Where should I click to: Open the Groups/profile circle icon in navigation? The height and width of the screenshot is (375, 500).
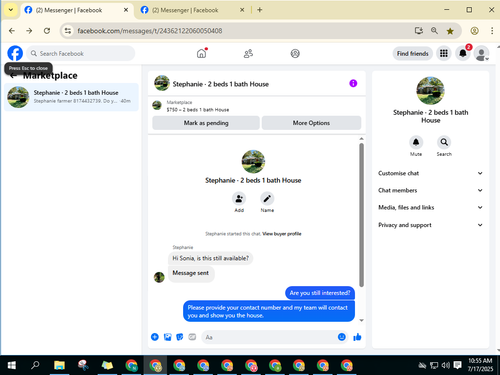click(x=295, y=53)
